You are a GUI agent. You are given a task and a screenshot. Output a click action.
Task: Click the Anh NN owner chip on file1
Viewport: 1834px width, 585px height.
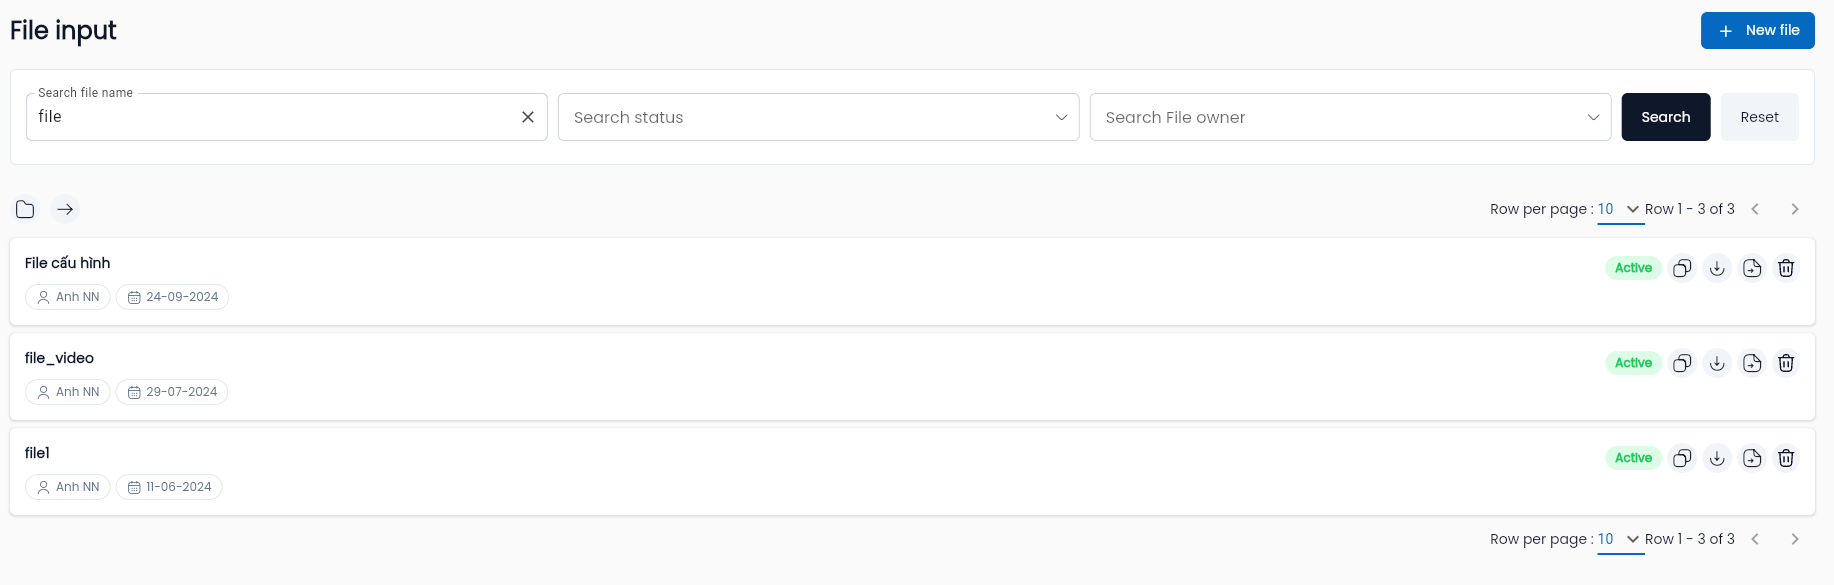point(68,487)
